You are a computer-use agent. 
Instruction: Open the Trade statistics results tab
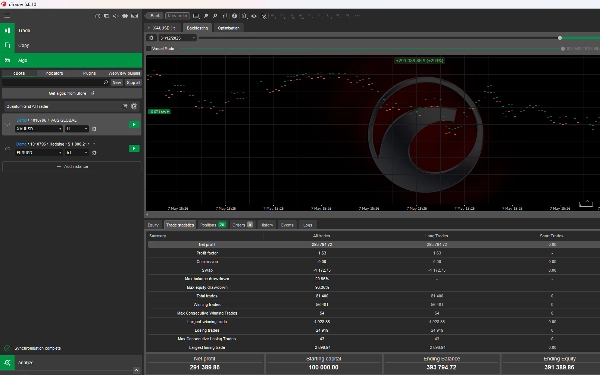click(180, 225)
